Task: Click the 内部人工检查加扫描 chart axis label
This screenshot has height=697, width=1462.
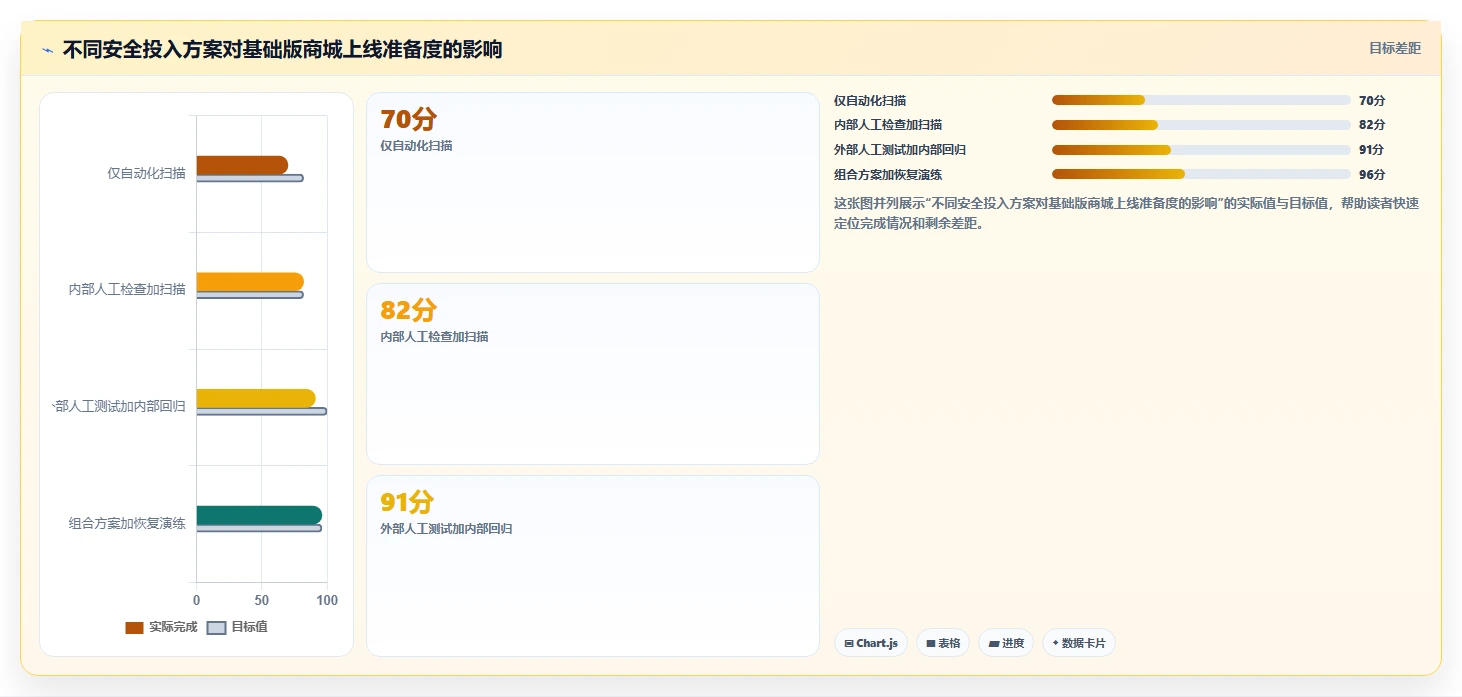Action: 127,289
